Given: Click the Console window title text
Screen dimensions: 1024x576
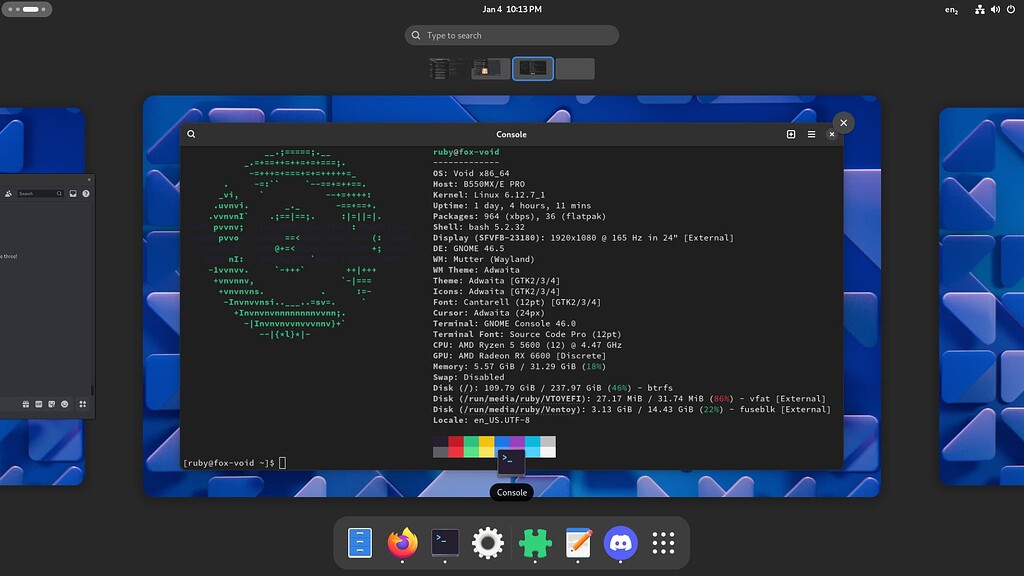Looking at the screenshot, I should [511, 134].
